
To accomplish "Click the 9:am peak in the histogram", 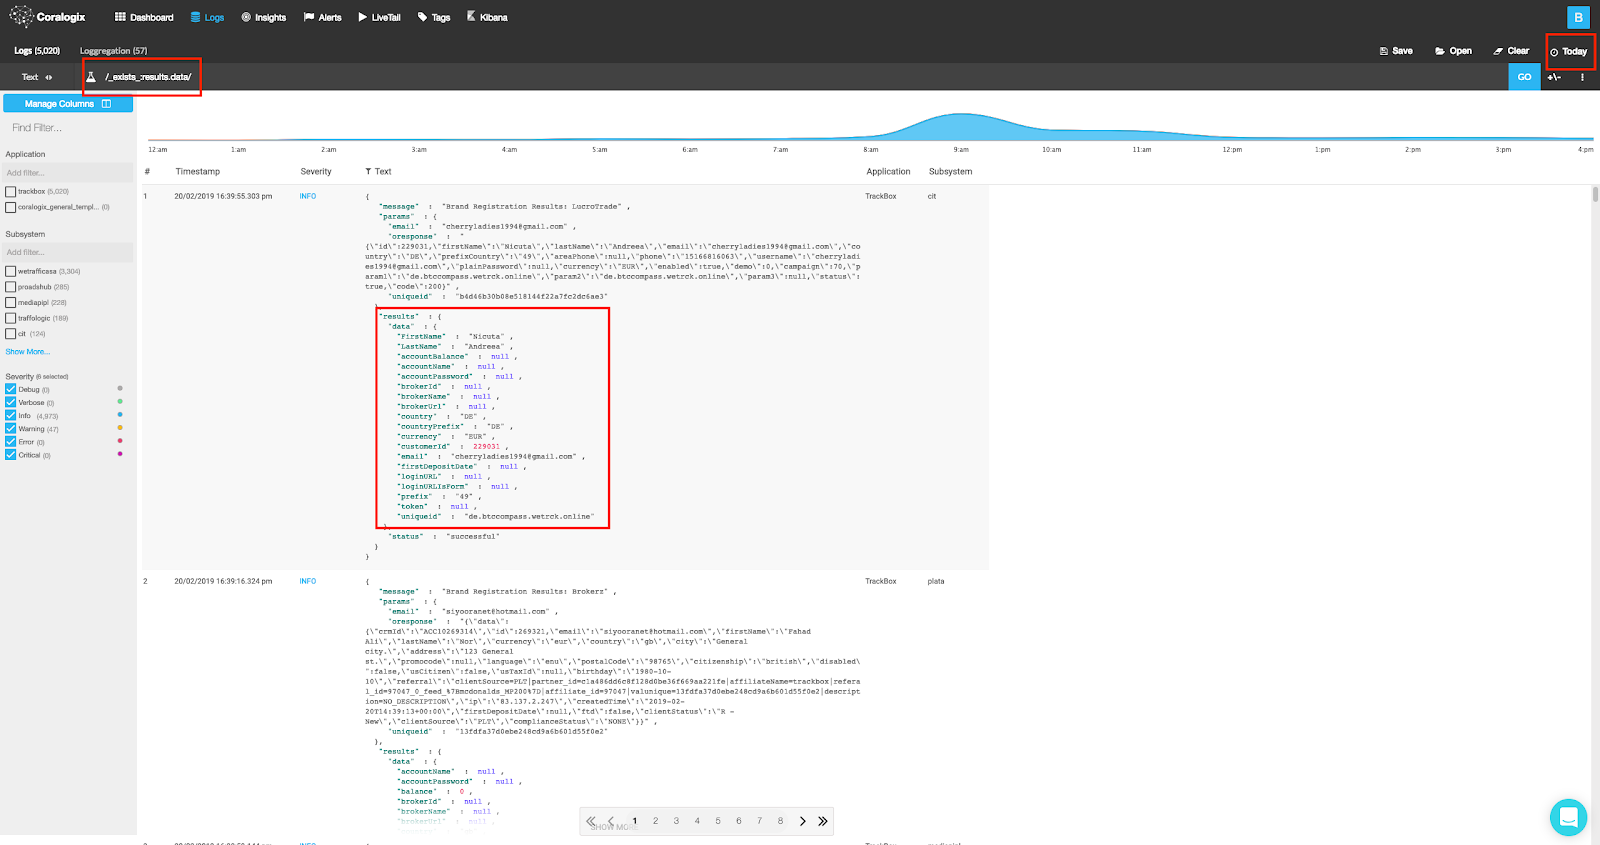I will pyautogui.click(x=959, y=126).
